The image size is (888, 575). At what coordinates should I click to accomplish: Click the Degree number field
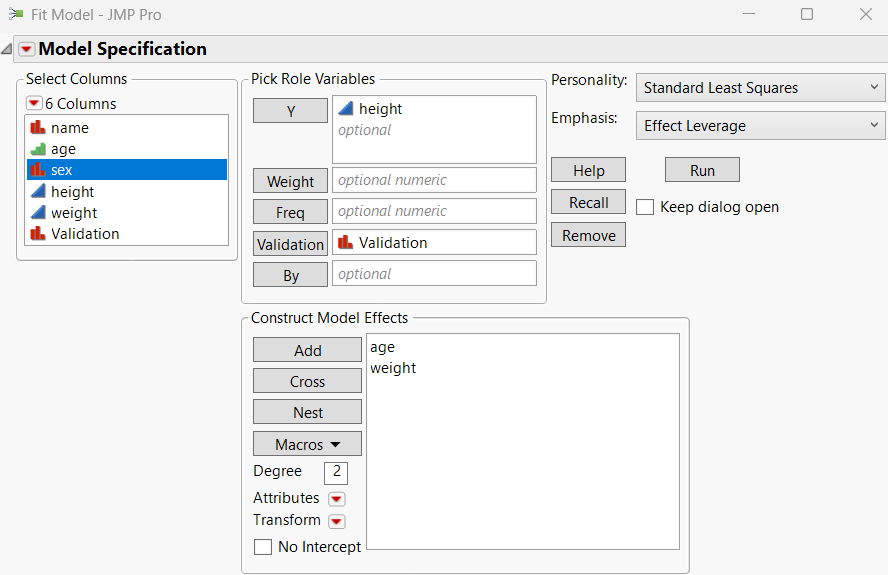(336, 472)
